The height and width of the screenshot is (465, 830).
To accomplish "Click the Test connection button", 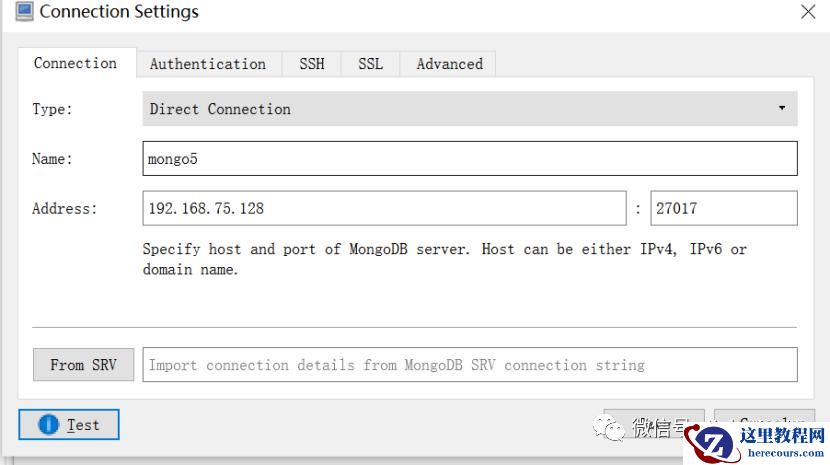I will (69, 425).
